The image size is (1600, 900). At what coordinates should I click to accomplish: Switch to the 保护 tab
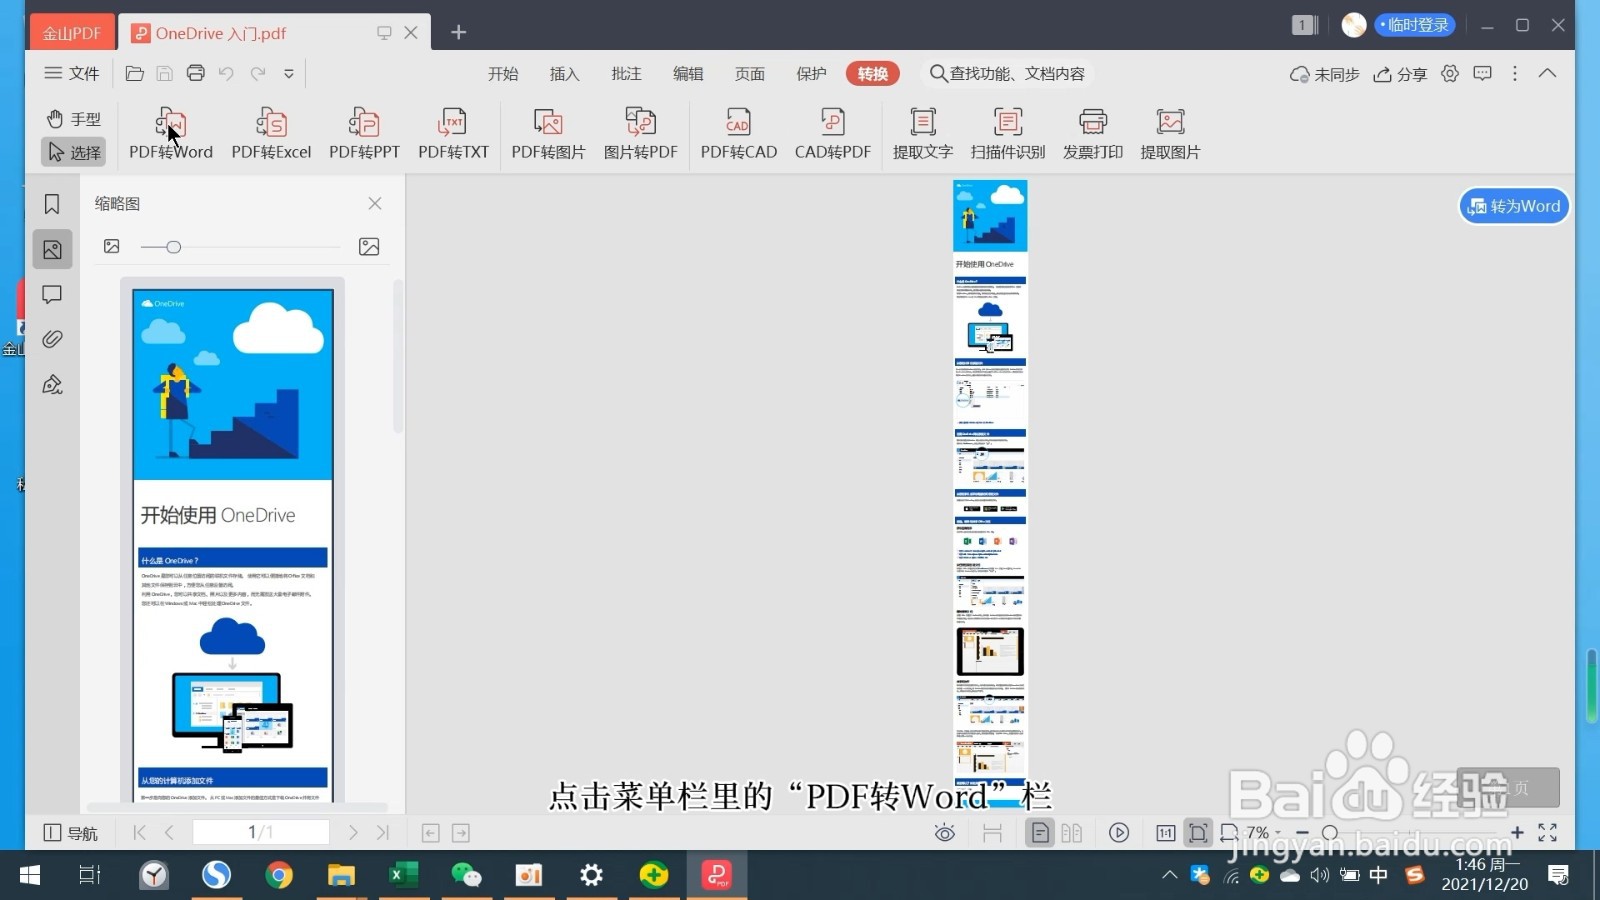click(x=811, y=73)
